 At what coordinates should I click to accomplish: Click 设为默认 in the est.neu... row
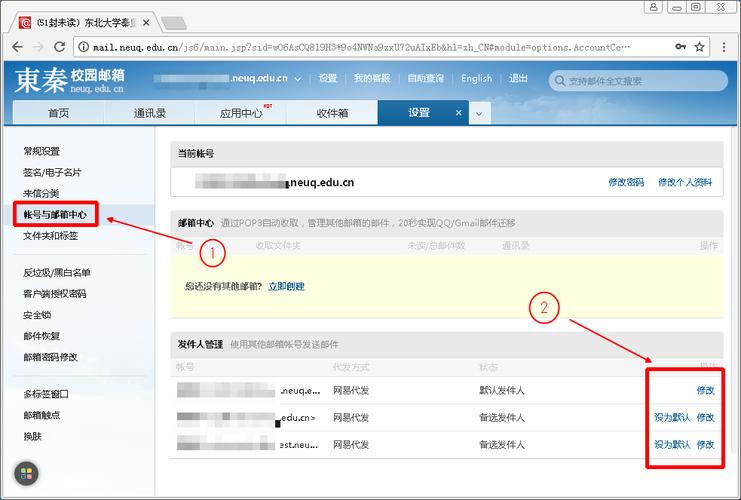(x=672, y=445)
